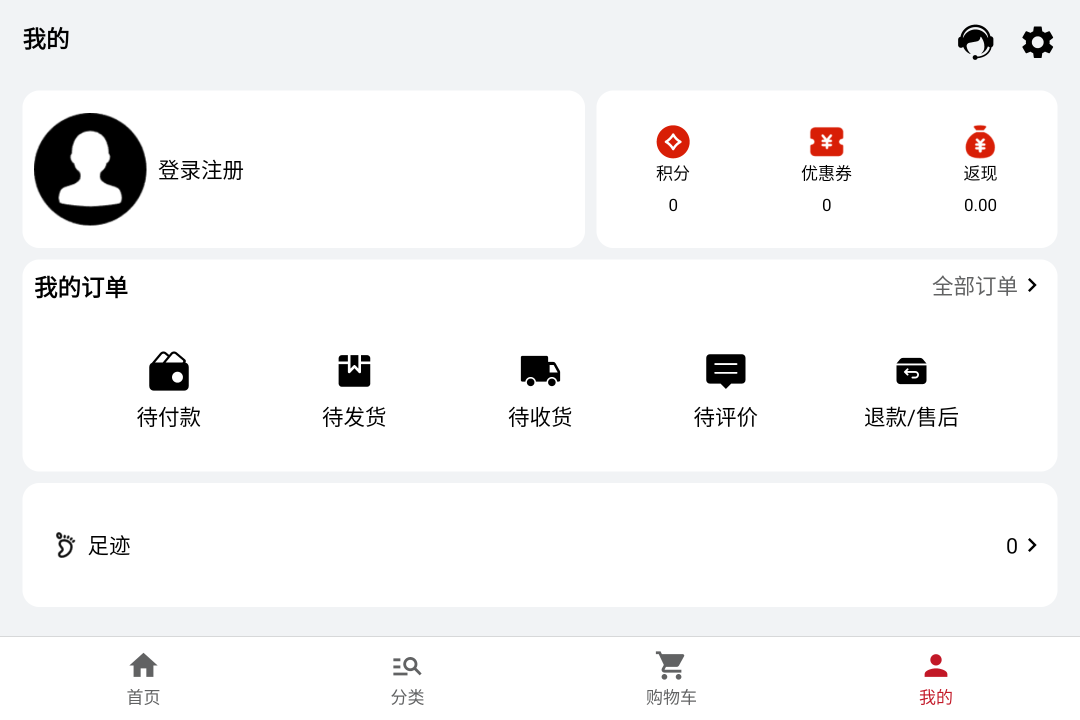Tap the 足迹 footprint icon

coord(65,545)
